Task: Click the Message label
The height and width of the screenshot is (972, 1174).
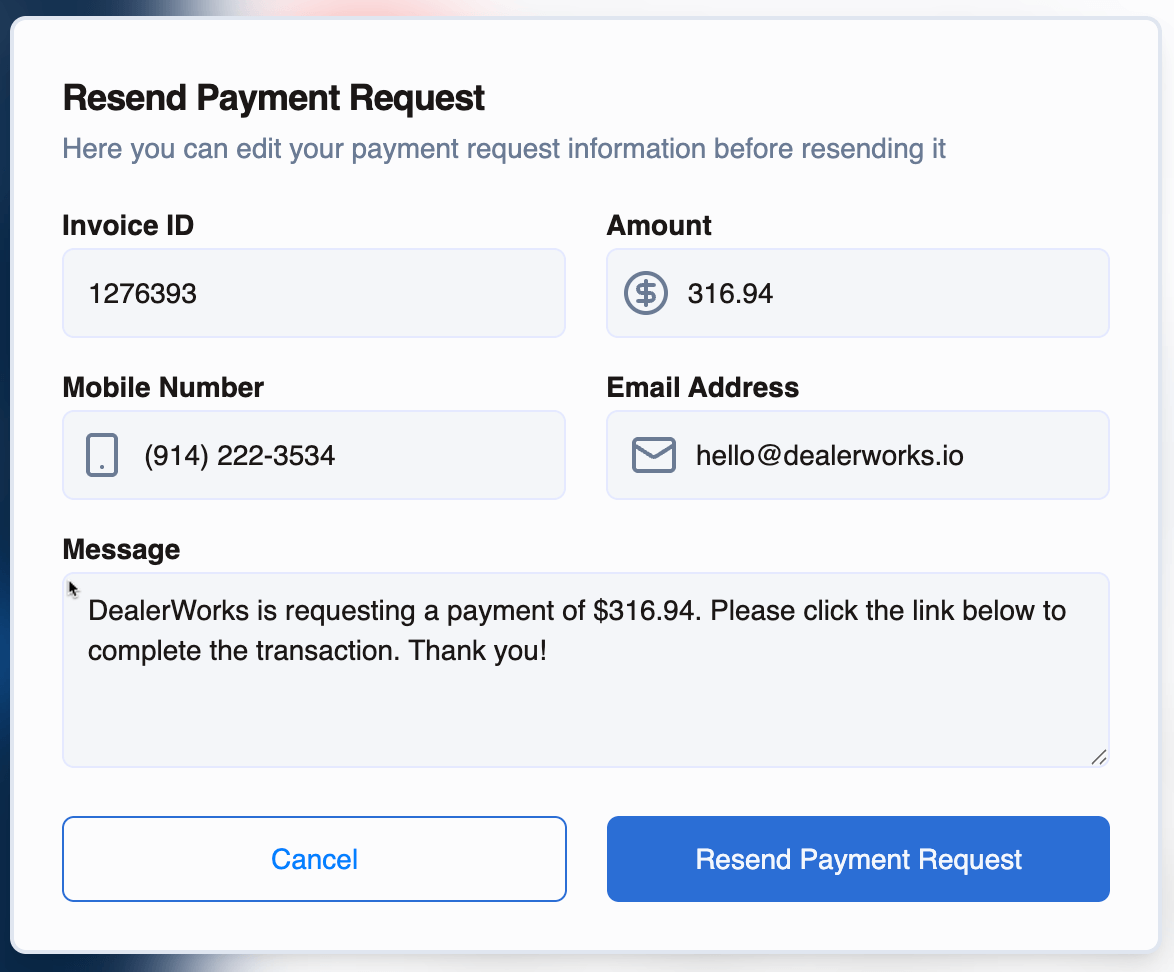Action: 121,549
